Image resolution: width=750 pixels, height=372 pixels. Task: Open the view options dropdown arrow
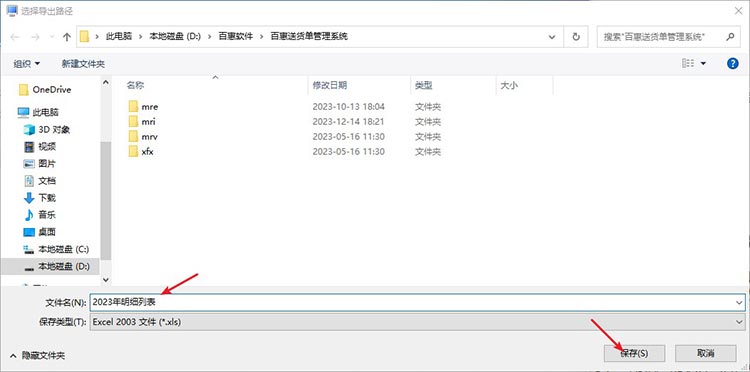[703, 64]
